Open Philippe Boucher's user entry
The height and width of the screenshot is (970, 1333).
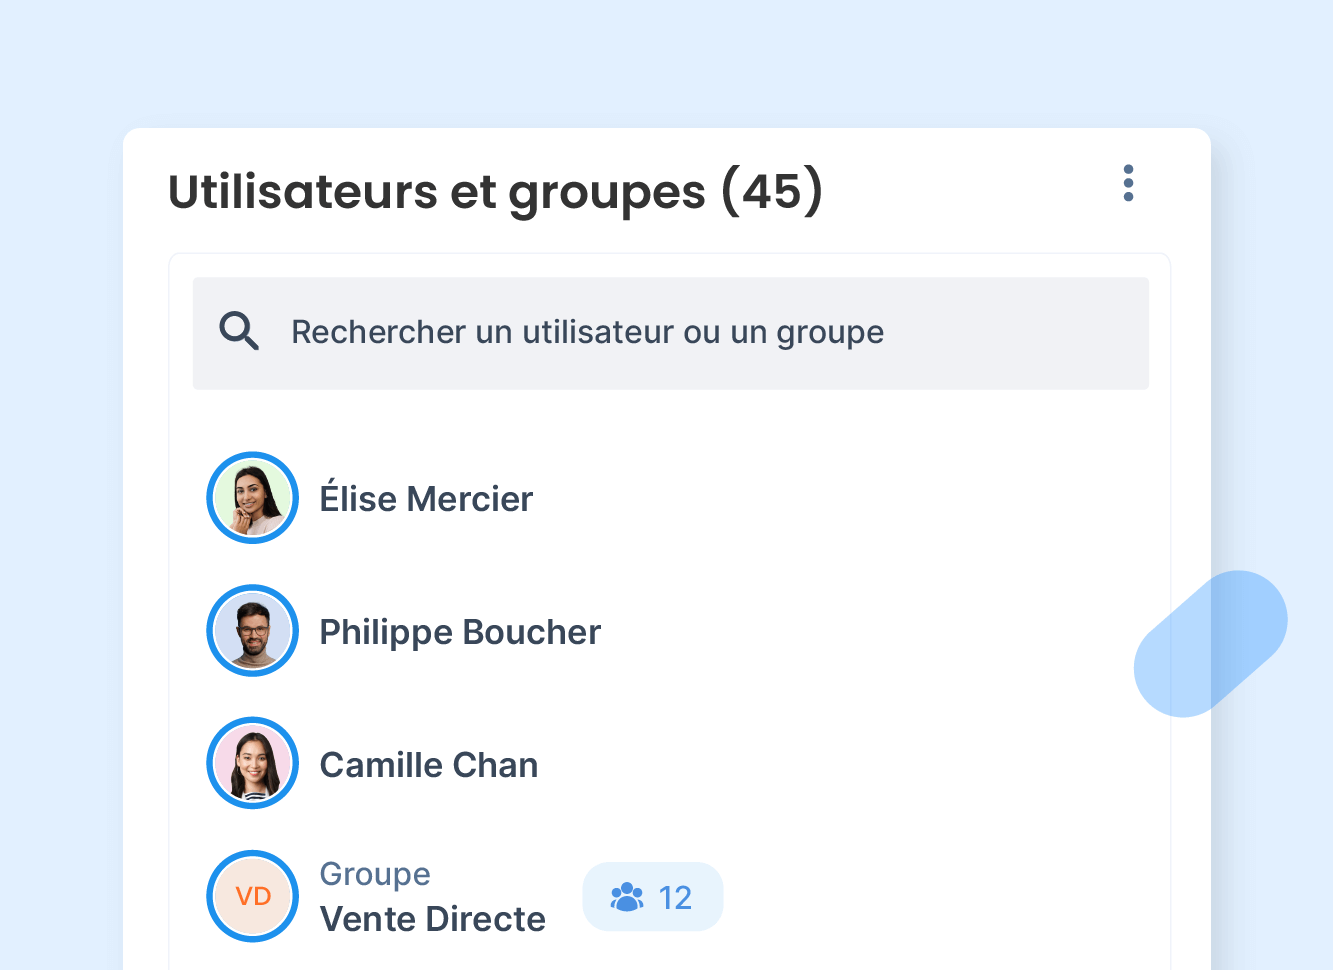pos(460,631)
